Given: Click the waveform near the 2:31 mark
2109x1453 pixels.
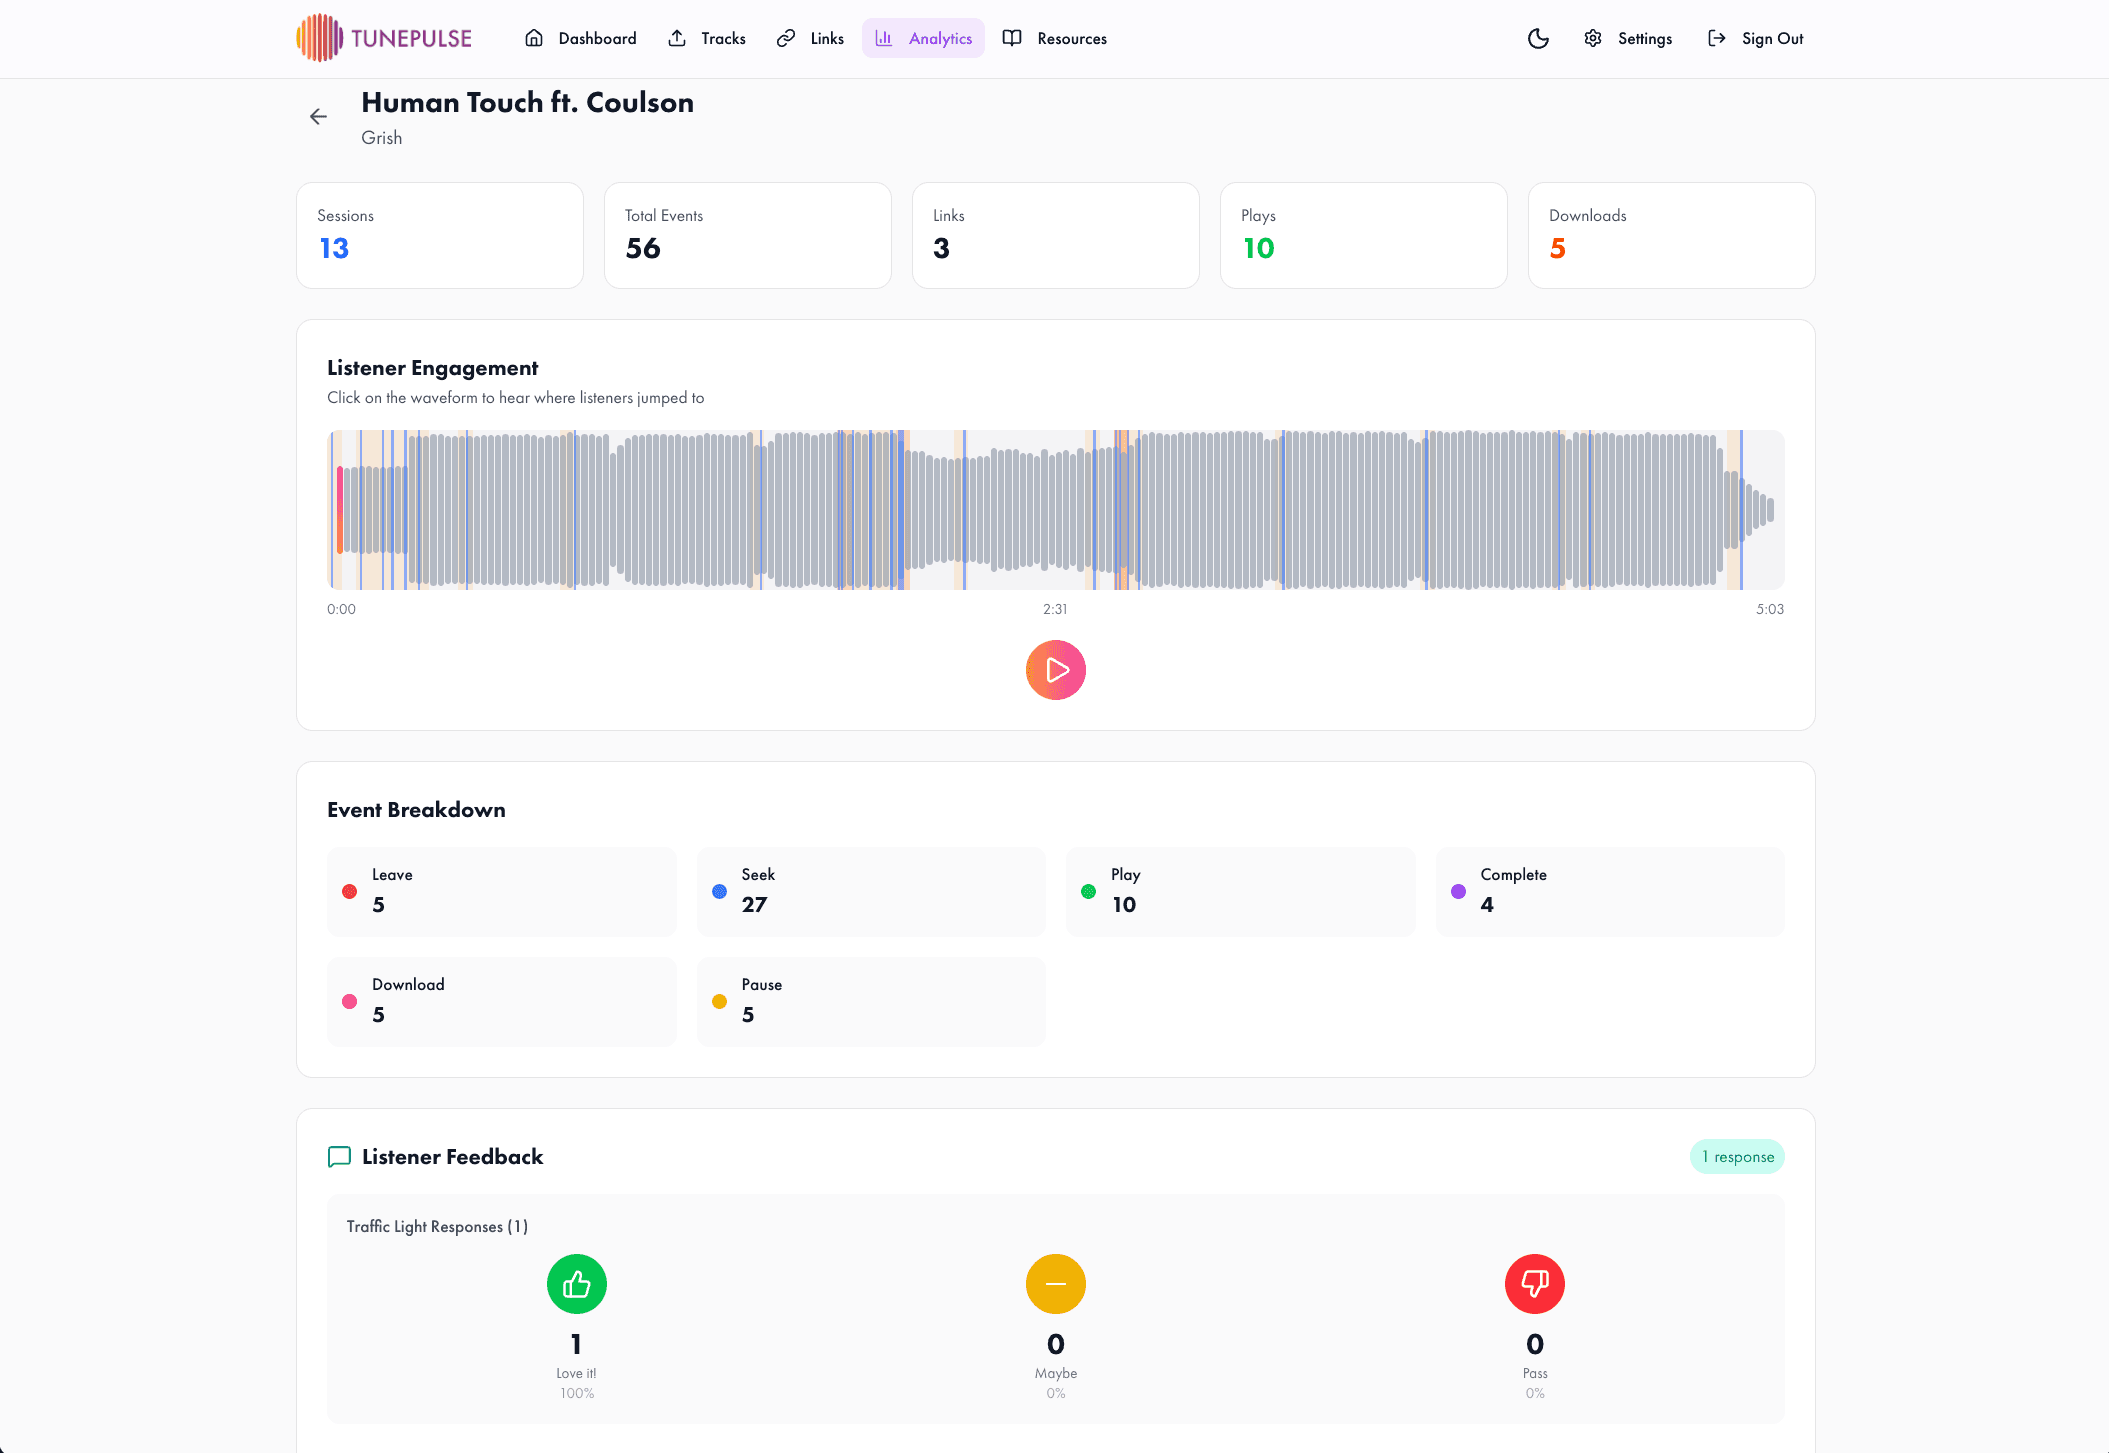Looking at the screenshot, I should pyautogui.click(x=1057, y=510).
